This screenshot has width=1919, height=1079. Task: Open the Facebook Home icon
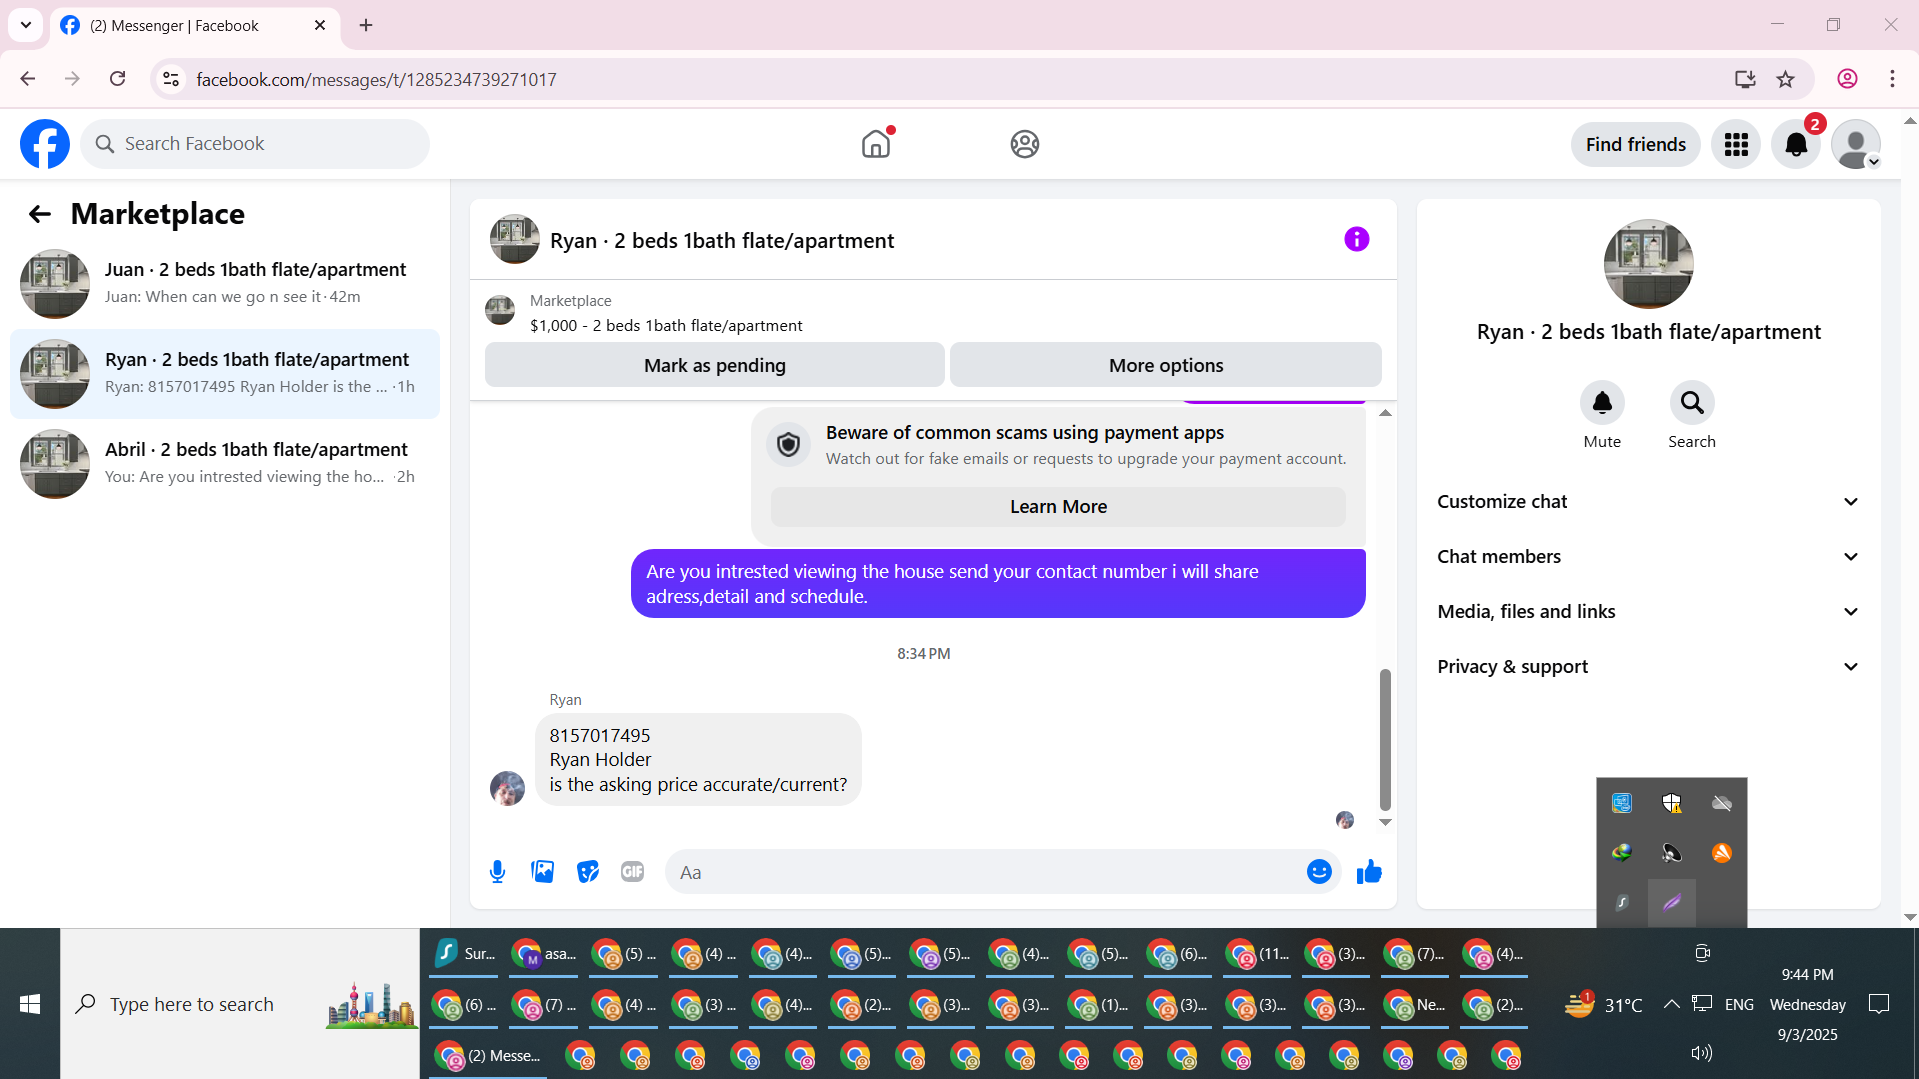point(876,144)
